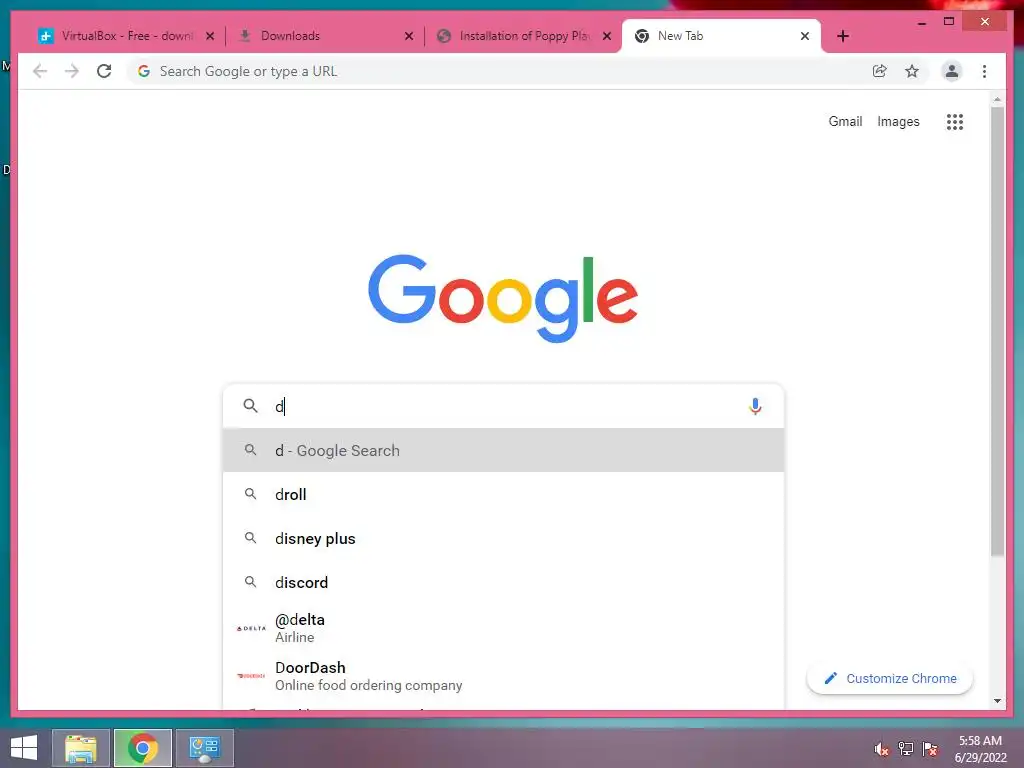Image resolution: width=1024 pixels, height=768 pixels.
Task: Start voice search with the microphone
Action: (x=755, y=406)
